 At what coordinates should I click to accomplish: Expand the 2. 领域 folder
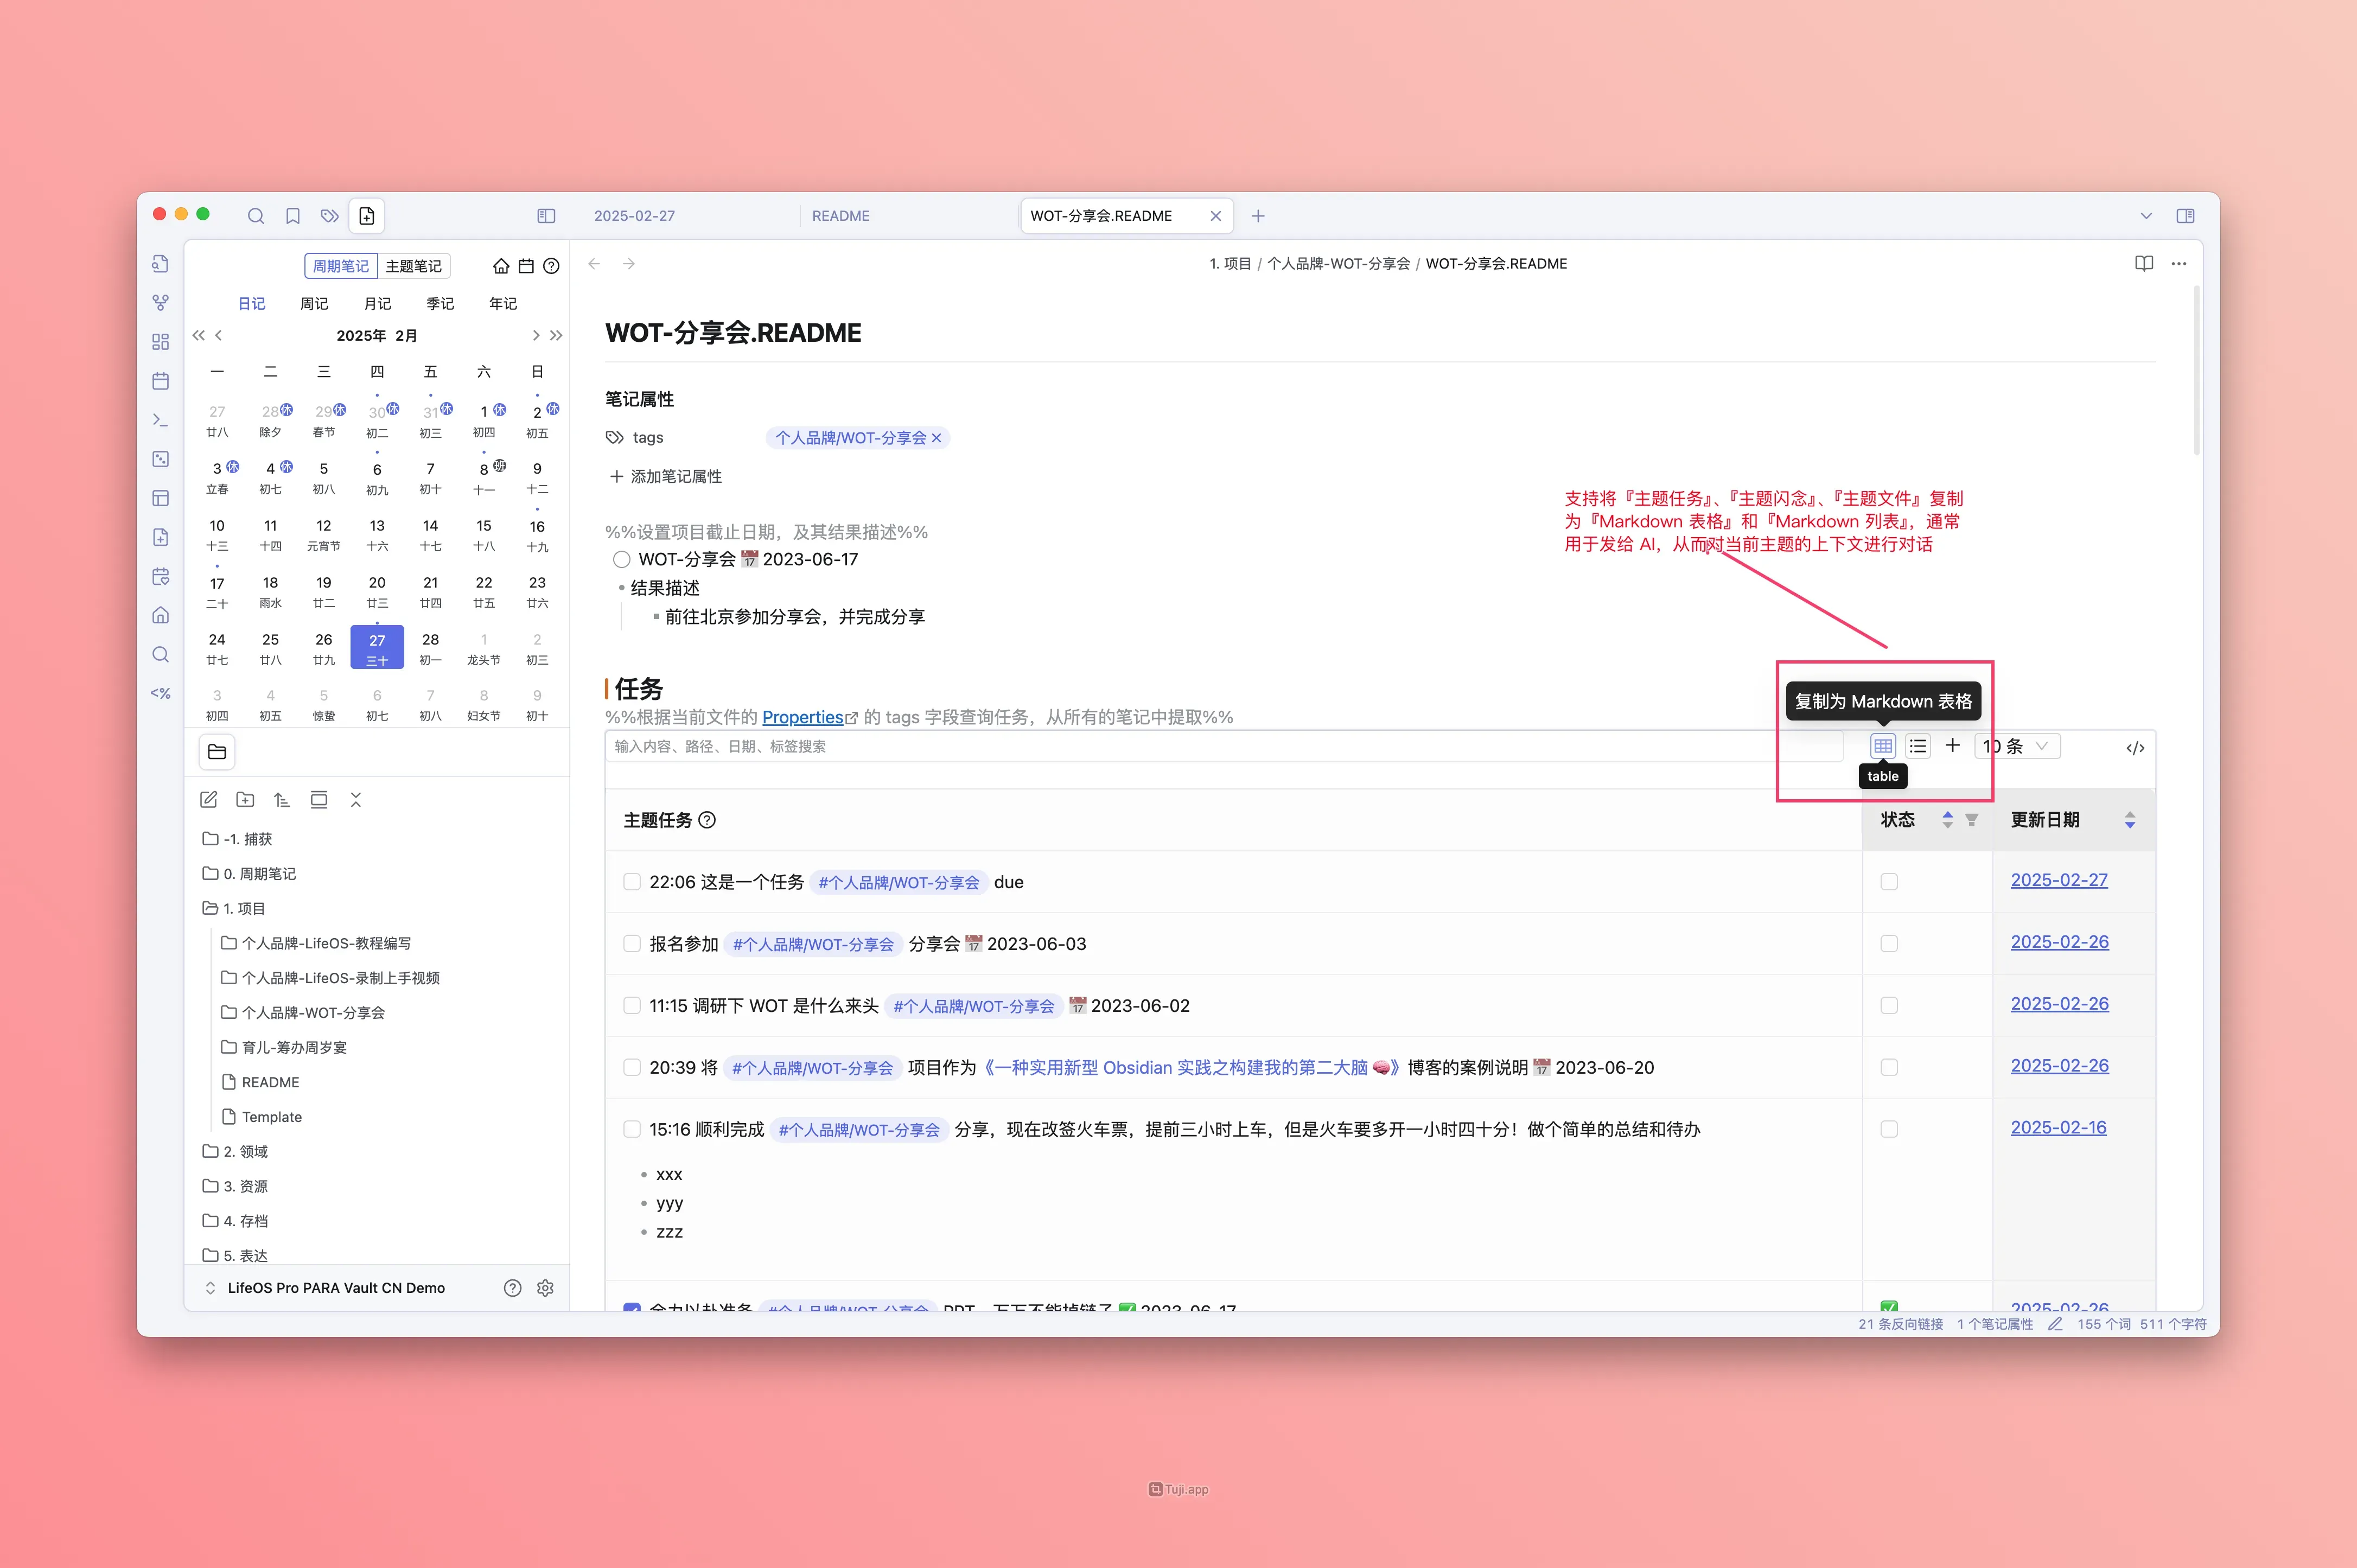coord(245,1152)
